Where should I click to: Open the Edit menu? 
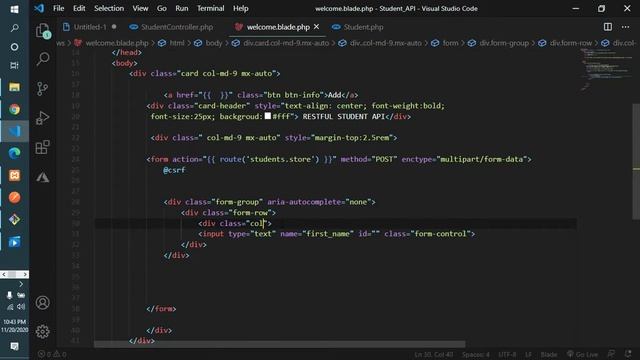click(x=79, y=8)
